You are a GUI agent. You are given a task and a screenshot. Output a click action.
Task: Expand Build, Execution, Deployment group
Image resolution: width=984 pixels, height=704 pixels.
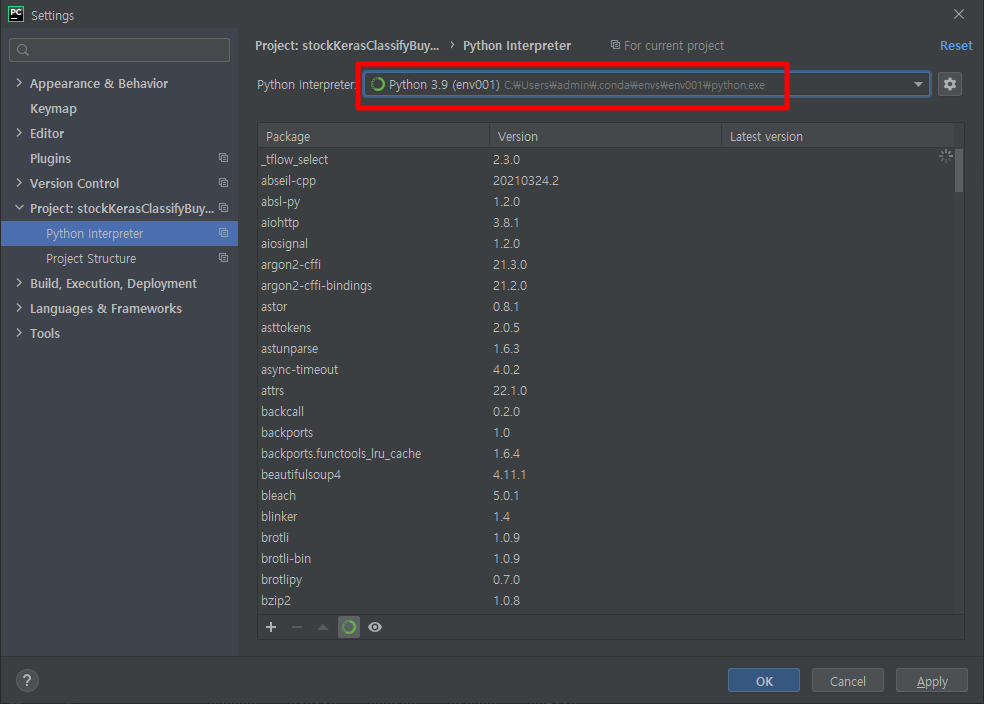coord(19,283)
